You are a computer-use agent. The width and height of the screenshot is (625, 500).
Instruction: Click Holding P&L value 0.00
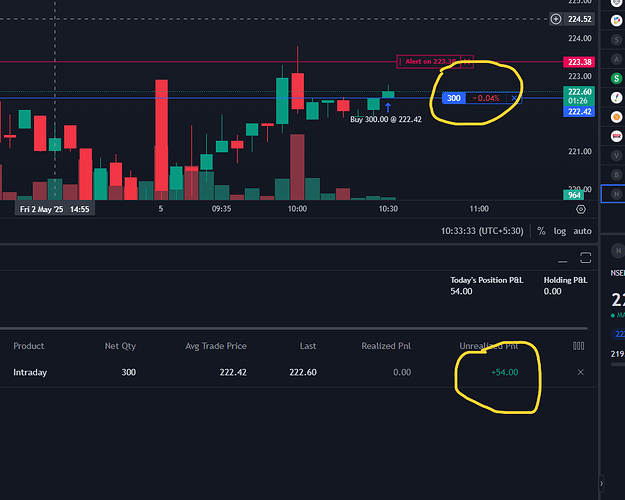552,291
